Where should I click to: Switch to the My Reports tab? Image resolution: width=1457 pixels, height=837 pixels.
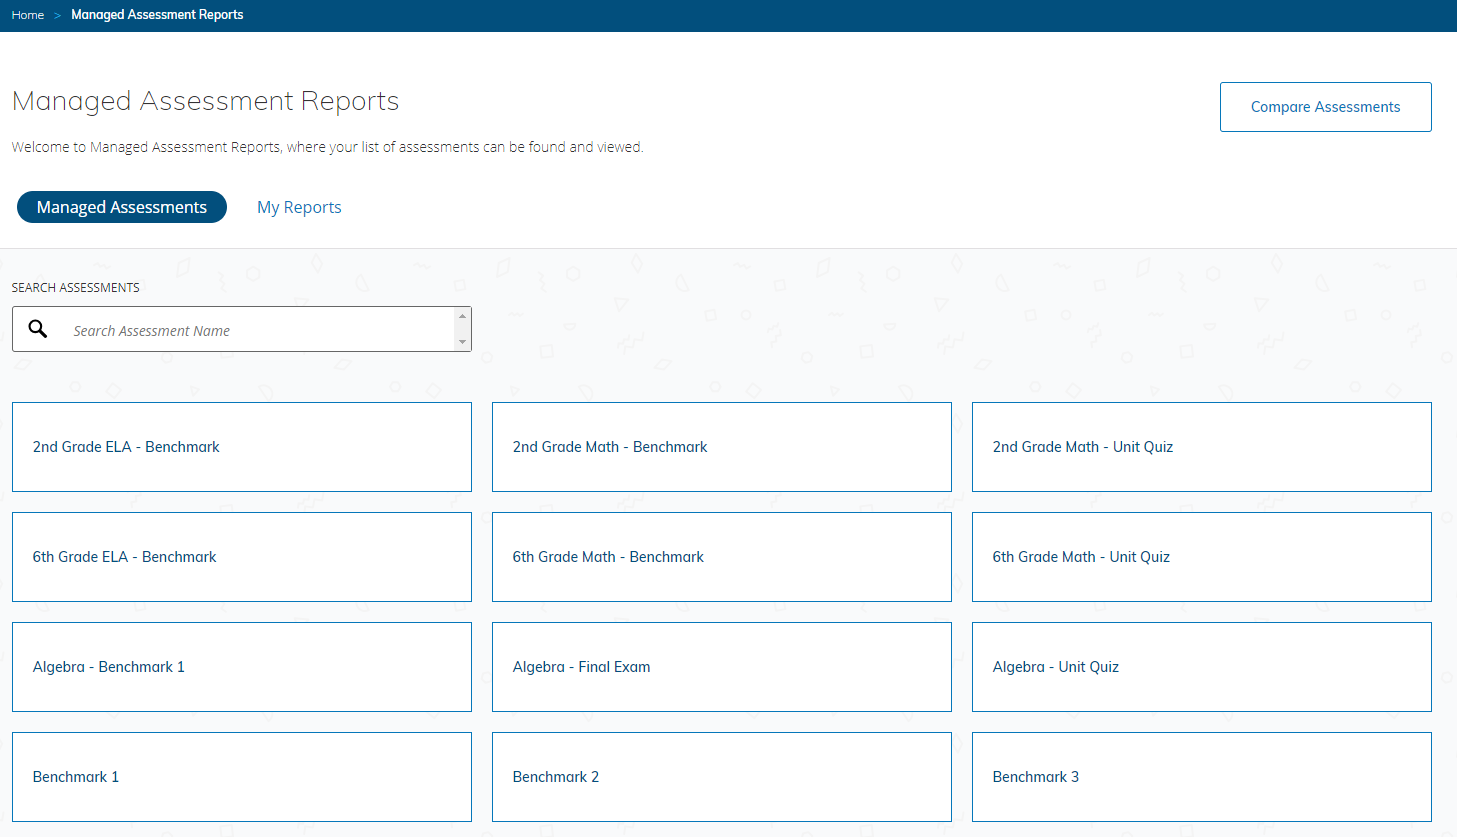[299, 207]
